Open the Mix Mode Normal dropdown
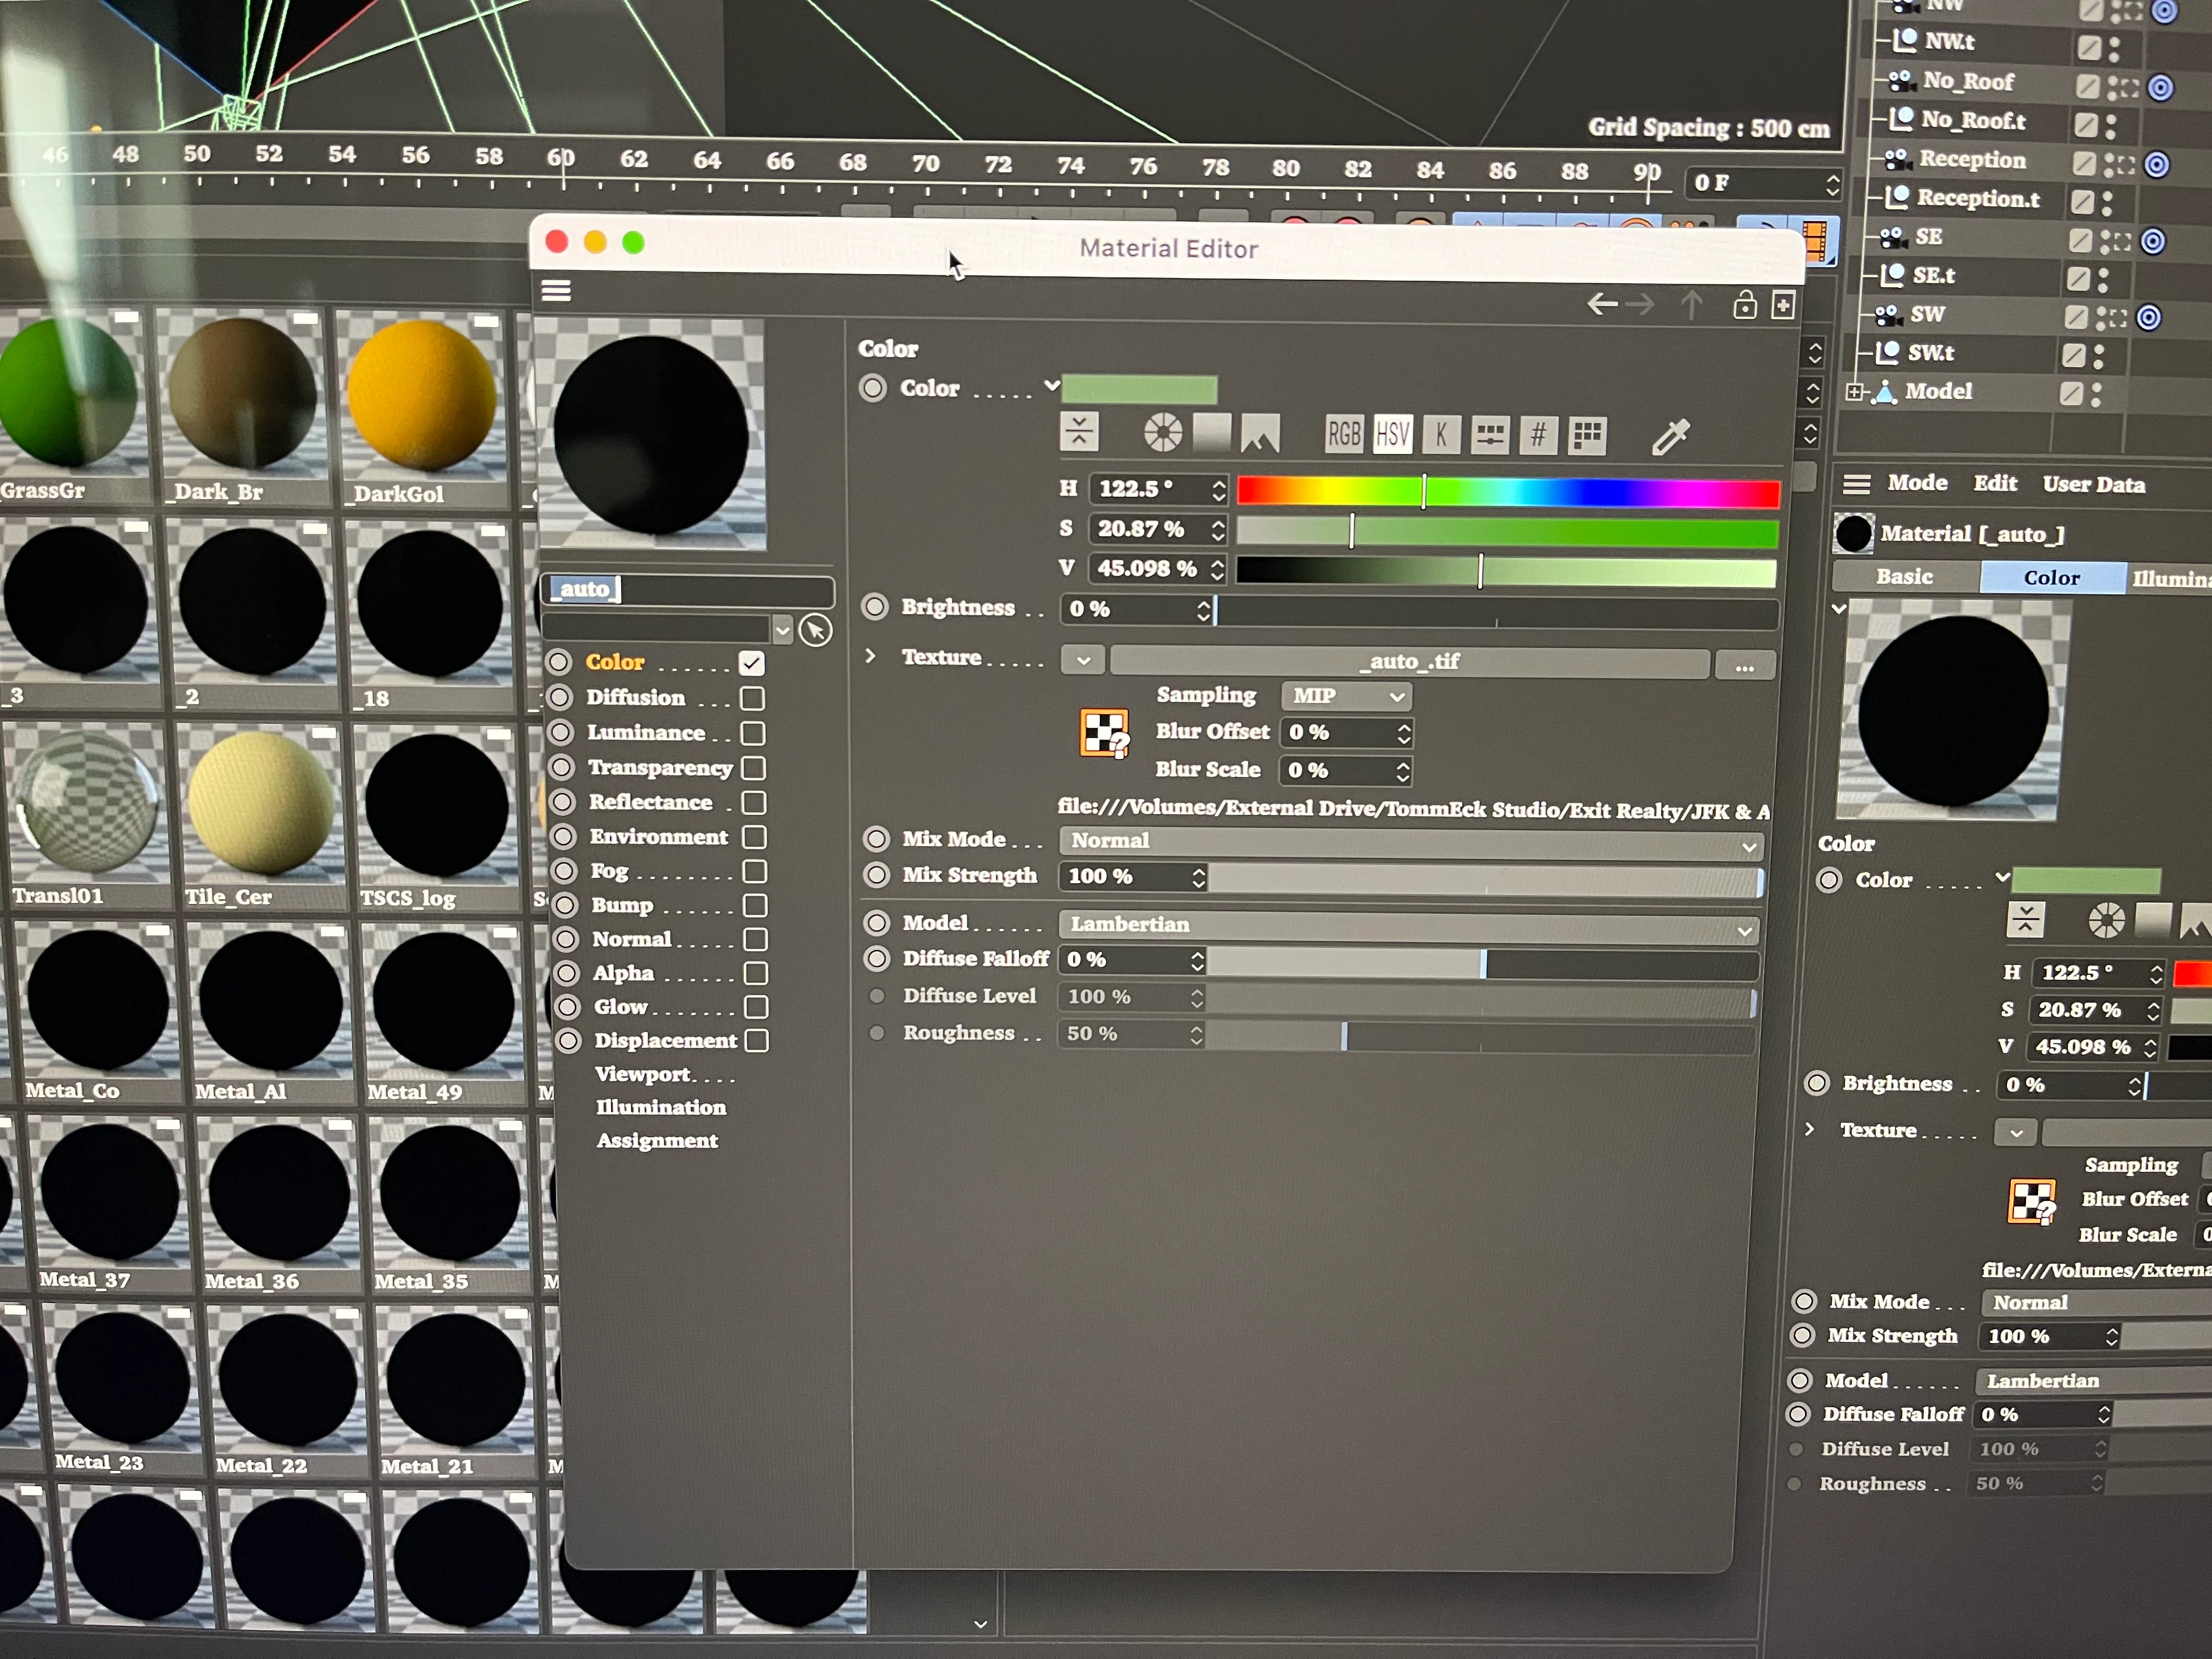Screen dimensions: 2212x1659 tap(1410, 842)
